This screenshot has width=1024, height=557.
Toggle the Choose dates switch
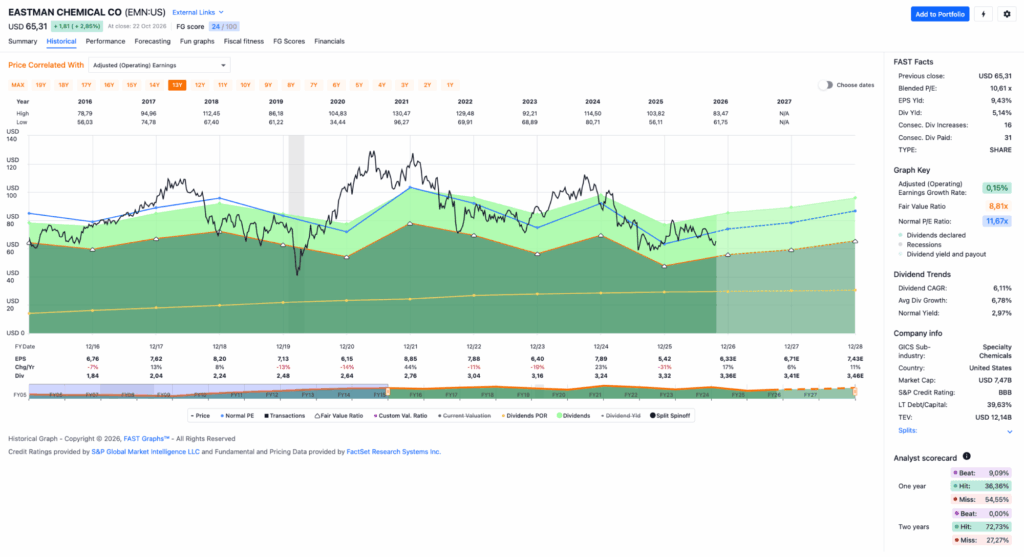tap(826, 85)
